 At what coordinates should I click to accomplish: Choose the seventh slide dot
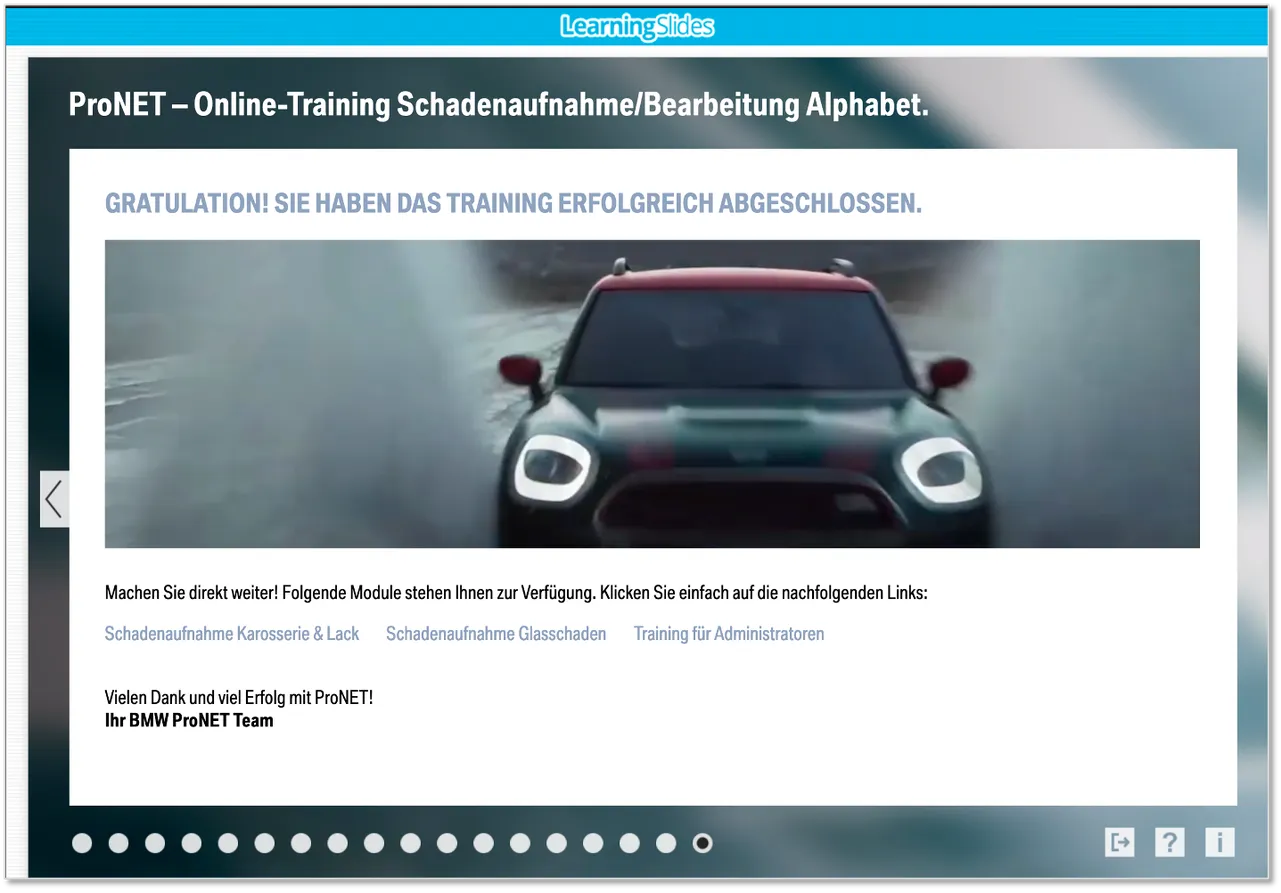(x=301, y=844)
